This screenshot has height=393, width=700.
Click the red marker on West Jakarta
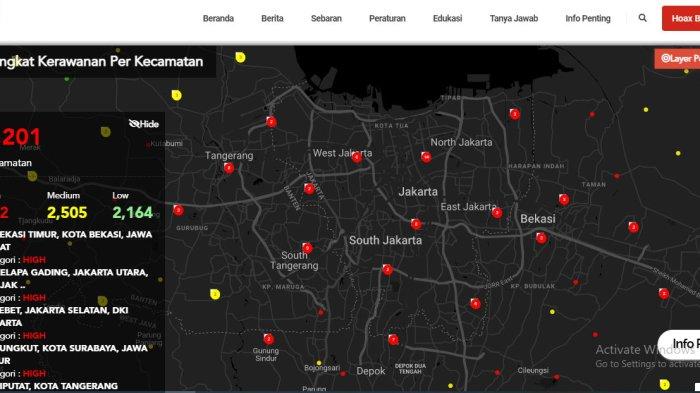point(356,157)
